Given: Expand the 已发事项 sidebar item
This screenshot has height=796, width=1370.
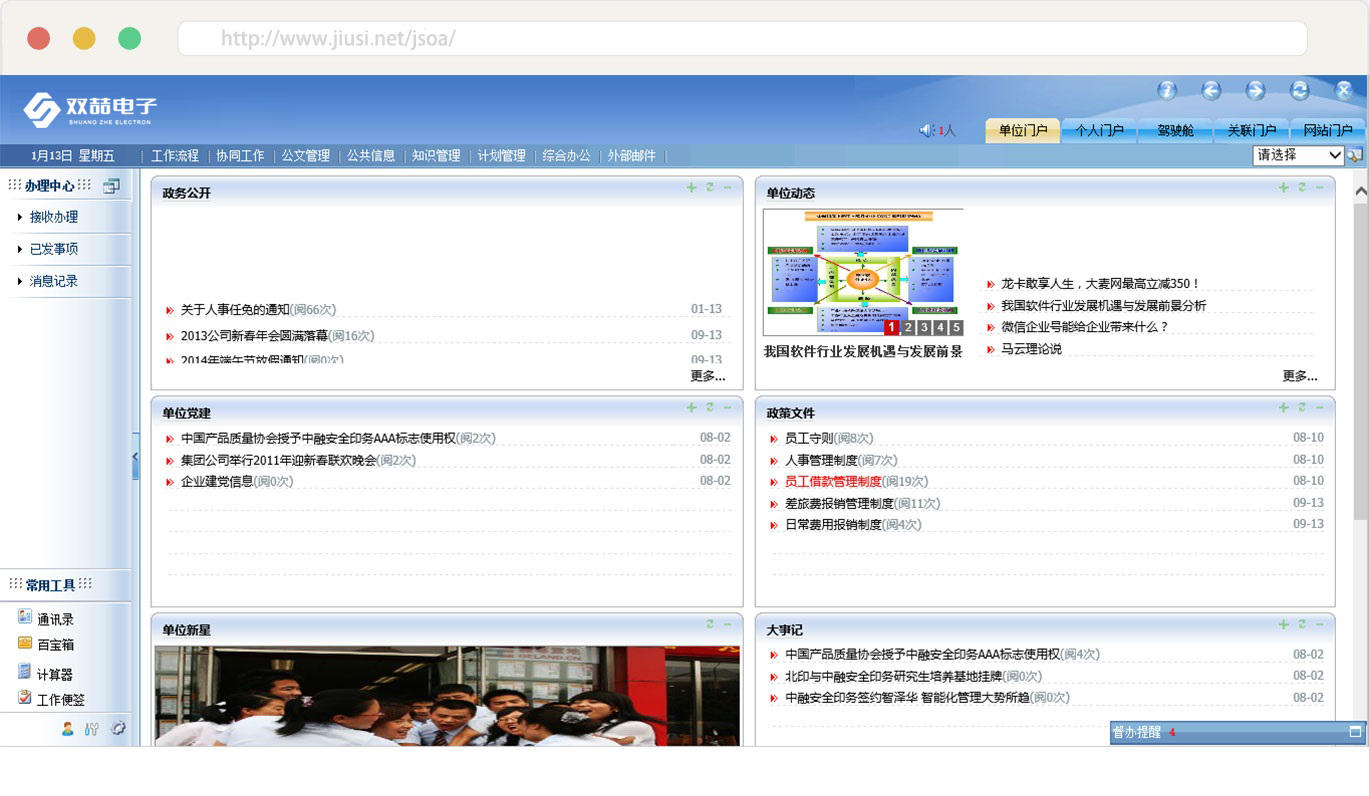Looking at the screenshot, I should (x=53, y=249).
